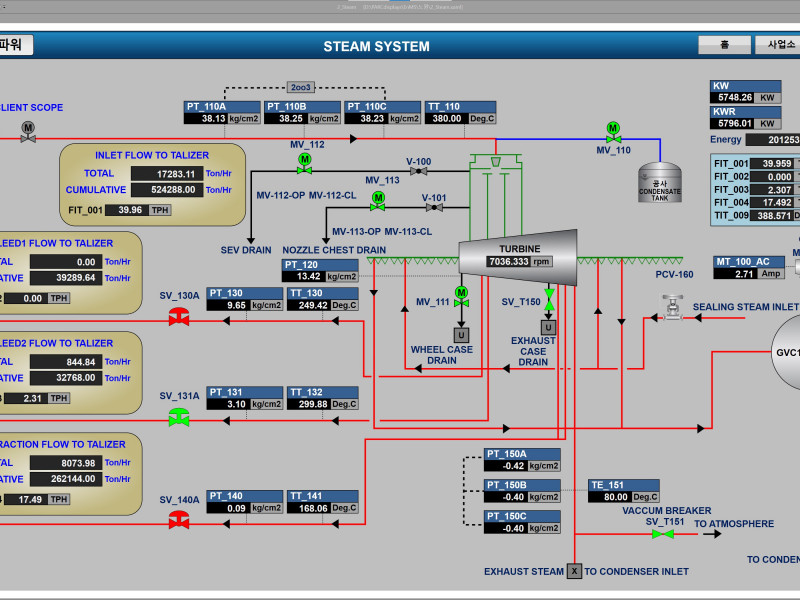Click the MT_100_AC 2.71 Amp readout
The width and height of the screenshot is (800, 600).
click(x=748, y=268)
